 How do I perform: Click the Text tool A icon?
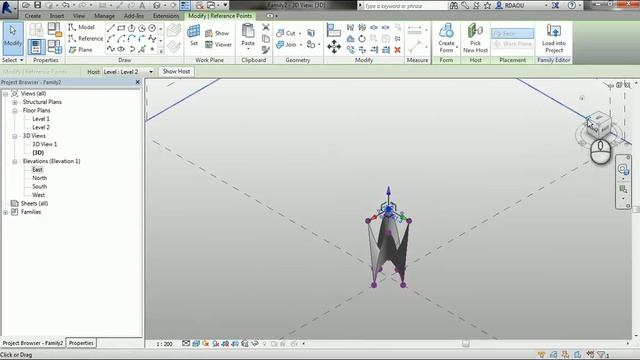142,5
